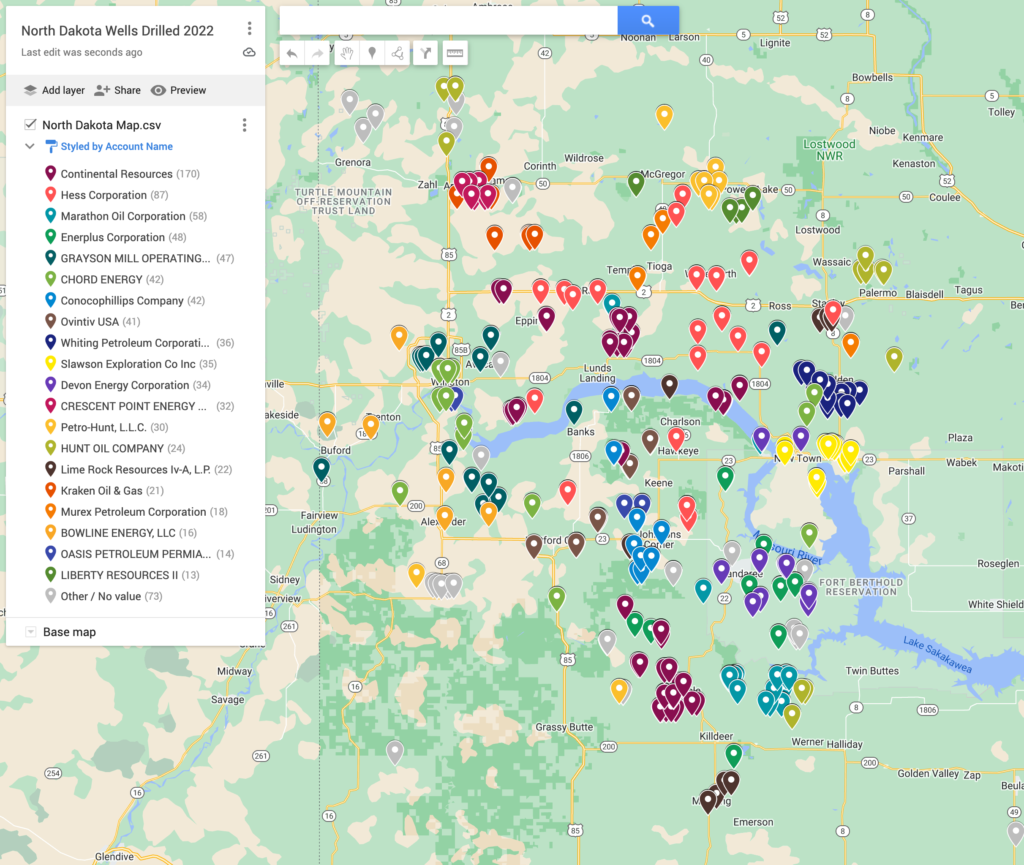
Task: Click the redo arrow tool
Action: (x=317, y=54)
